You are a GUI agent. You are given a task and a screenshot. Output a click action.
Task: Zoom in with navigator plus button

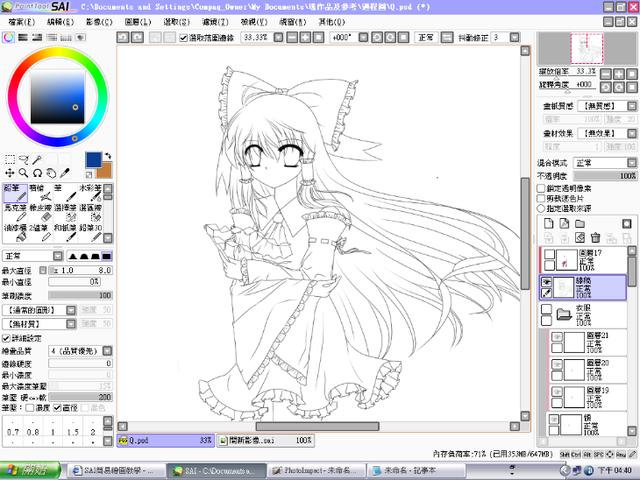(x=619, y=74)
